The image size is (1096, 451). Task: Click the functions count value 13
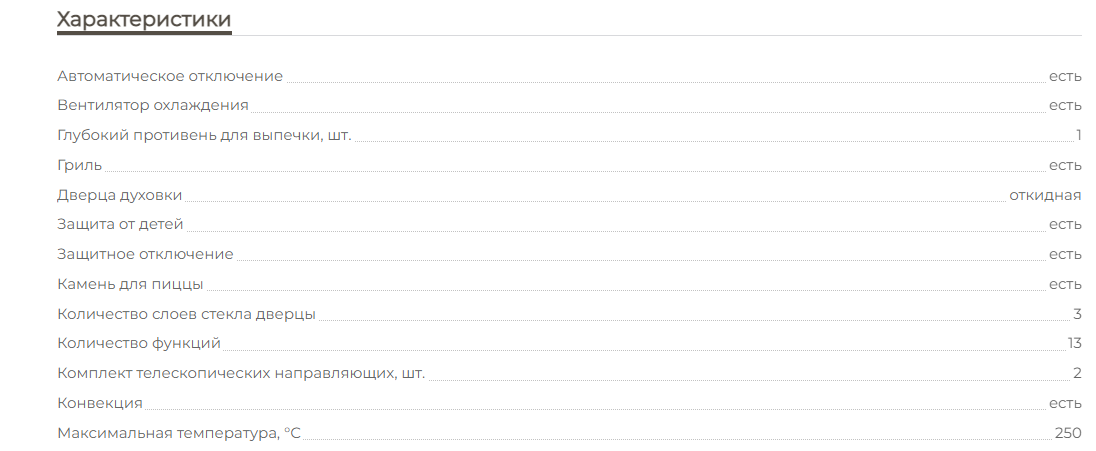(1075, 344)
